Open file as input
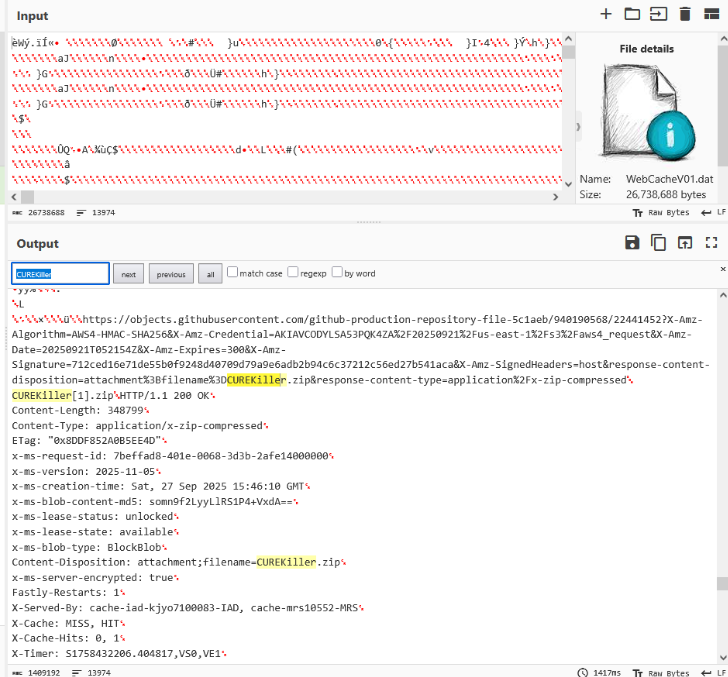This screenshot has width=728, height=677. [x=658, y=14]
